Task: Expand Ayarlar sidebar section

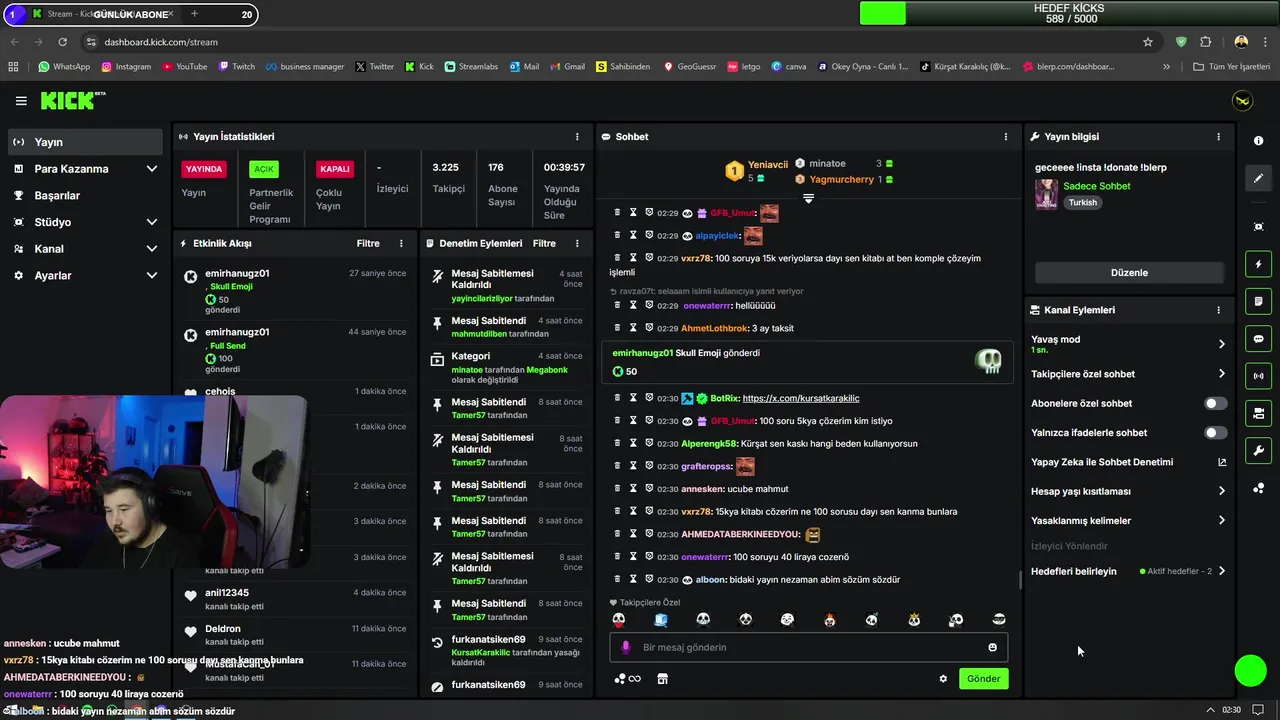Action: point(152,276)
